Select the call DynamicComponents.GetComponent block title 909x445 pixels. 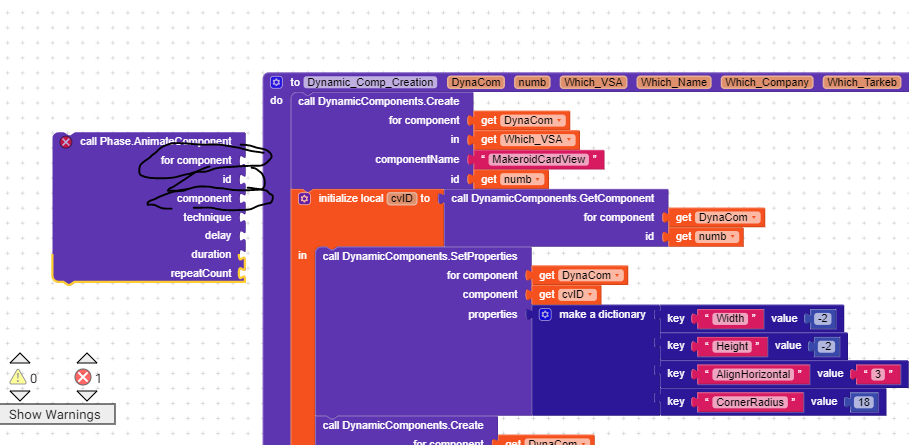click(x=552, y=198)
